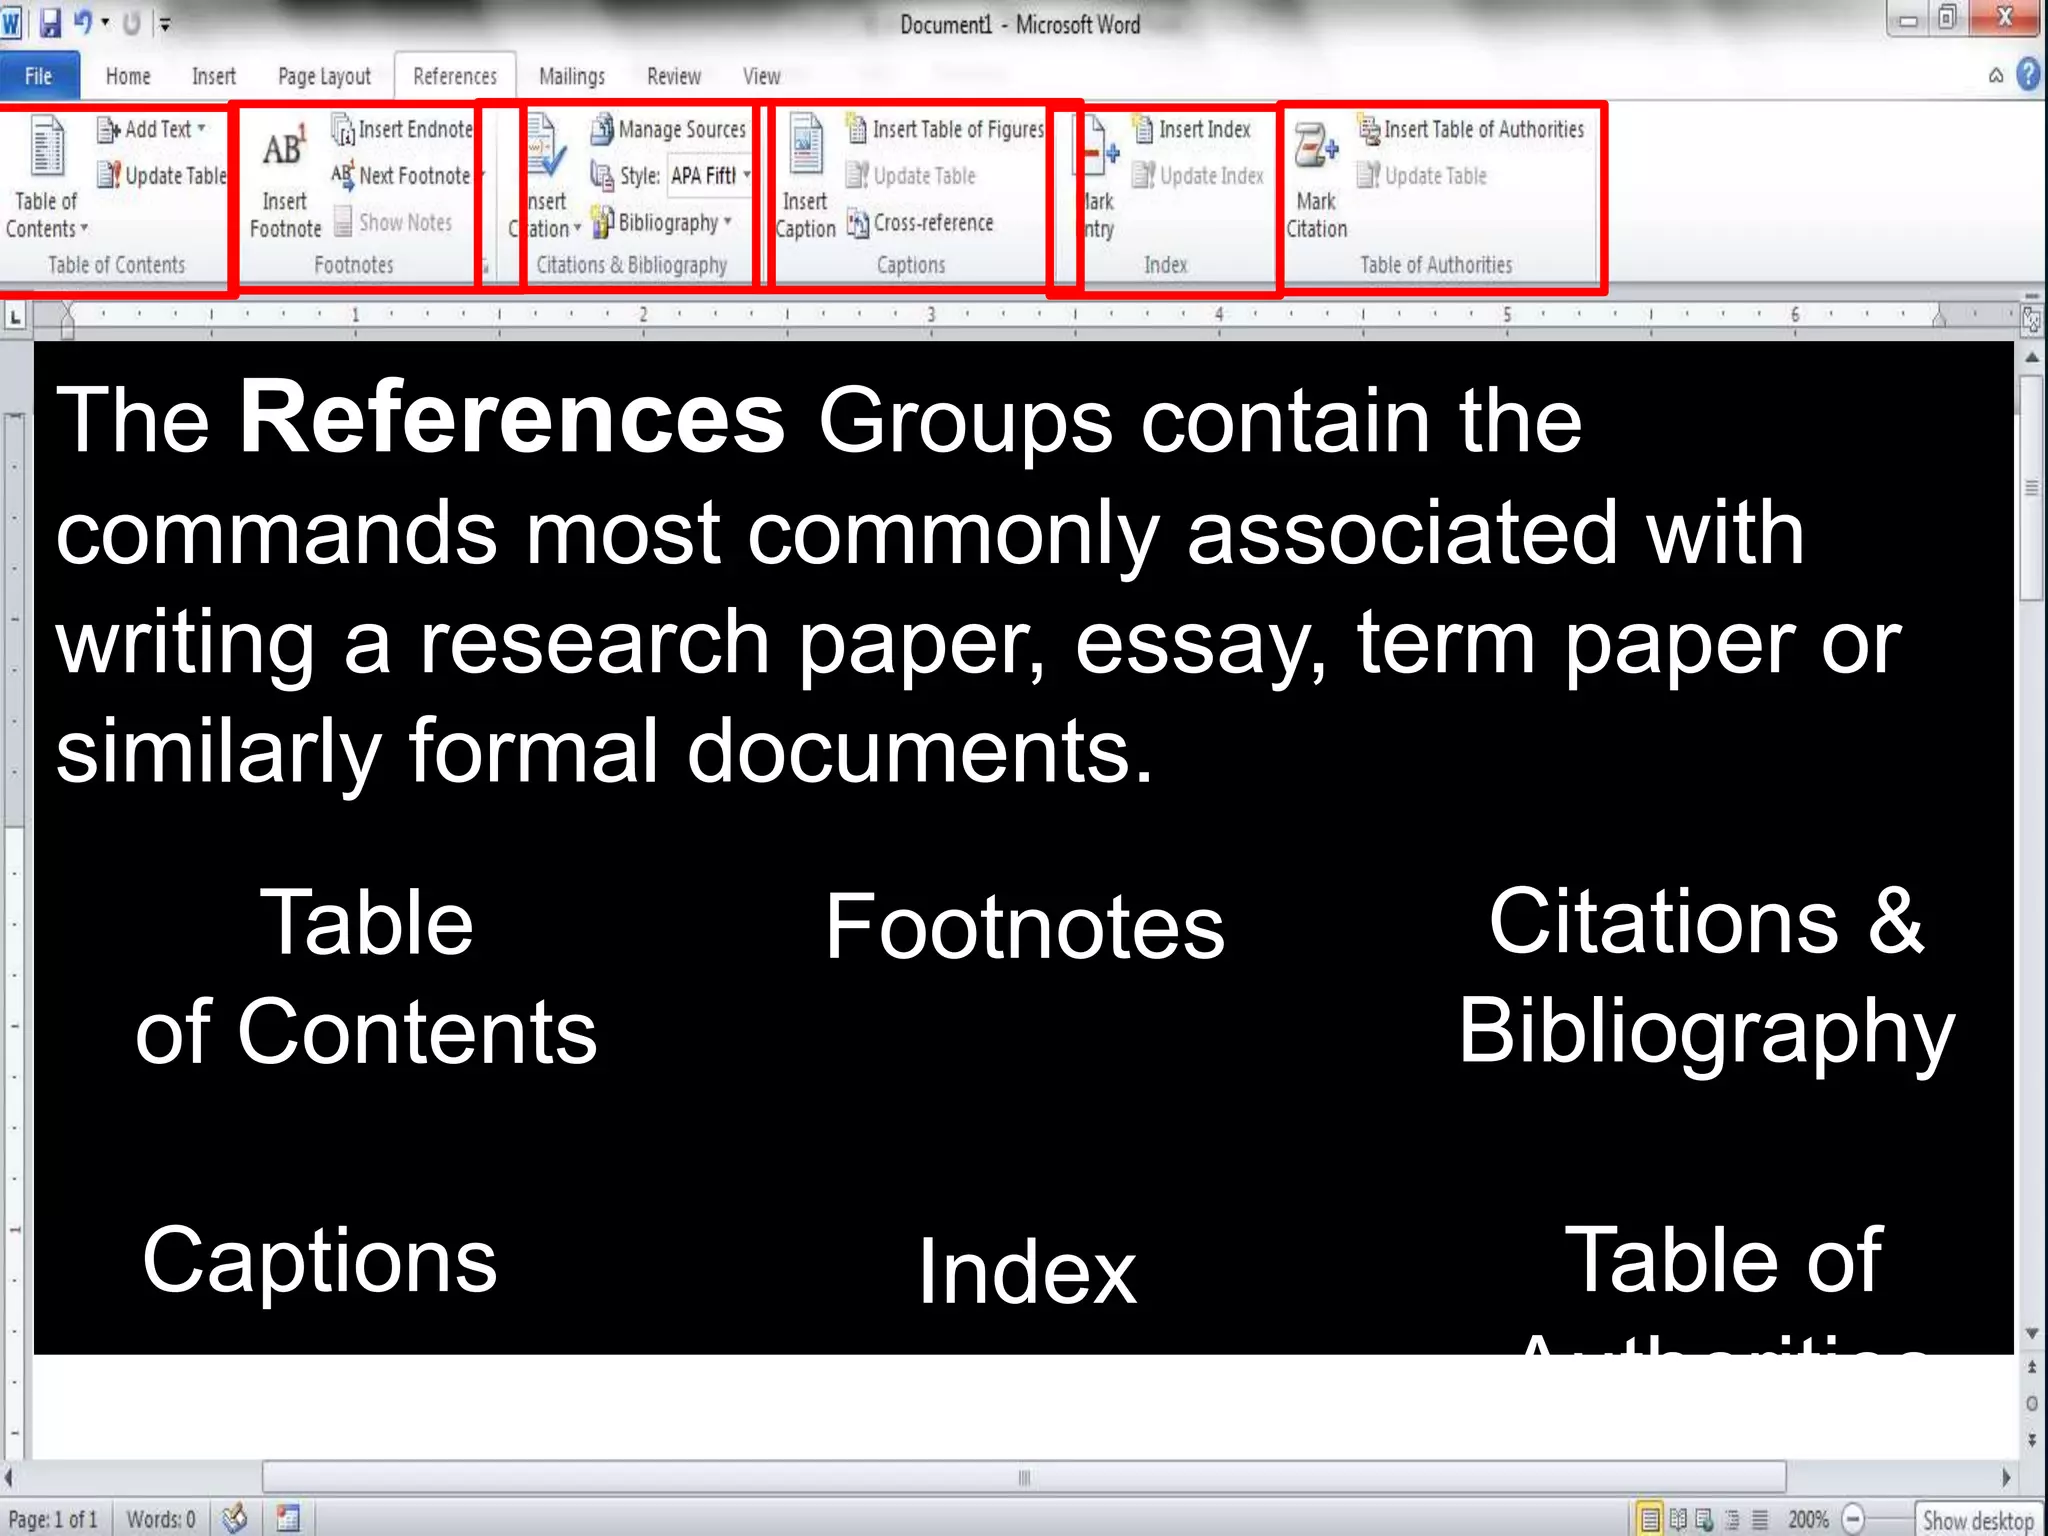The width and height of the screenshot is (2048, 1536).
Task: Switch to Web Layout view
Action: pyautogui.click(x=1705, y=1520)
